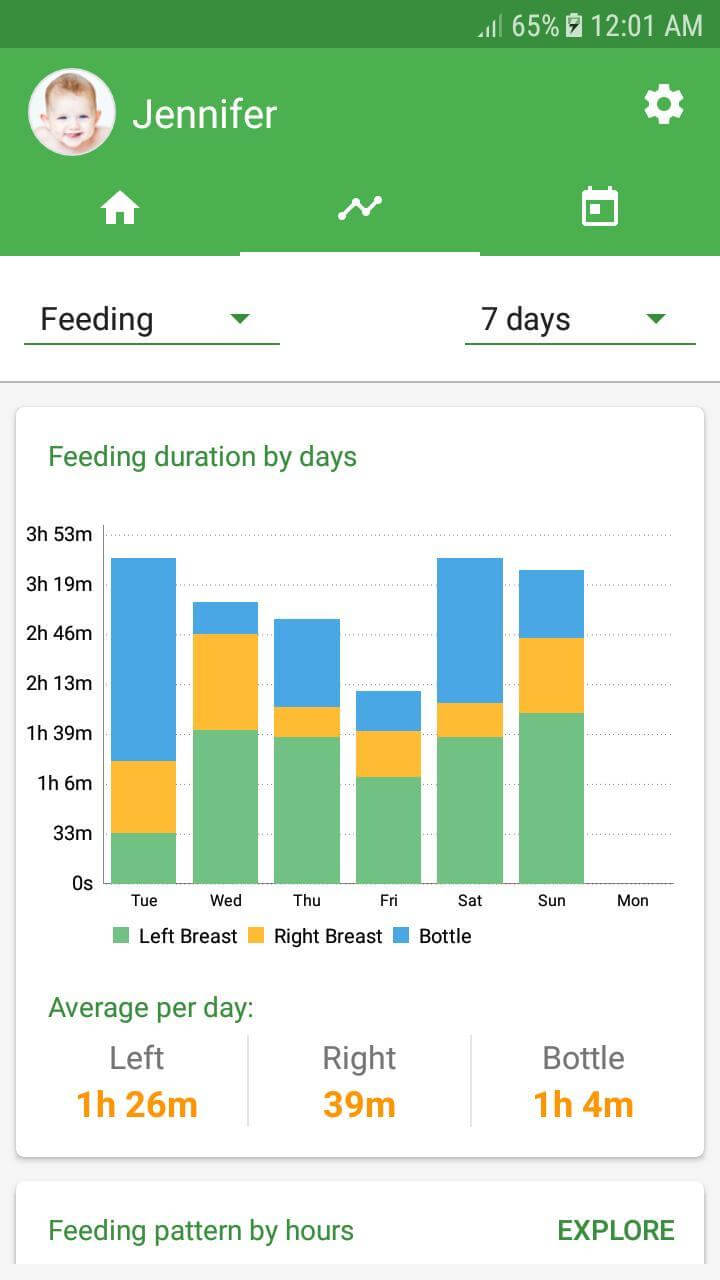Toggle the Left Breast legend swatch
The image size is (720, 1280).
(121, 936)
